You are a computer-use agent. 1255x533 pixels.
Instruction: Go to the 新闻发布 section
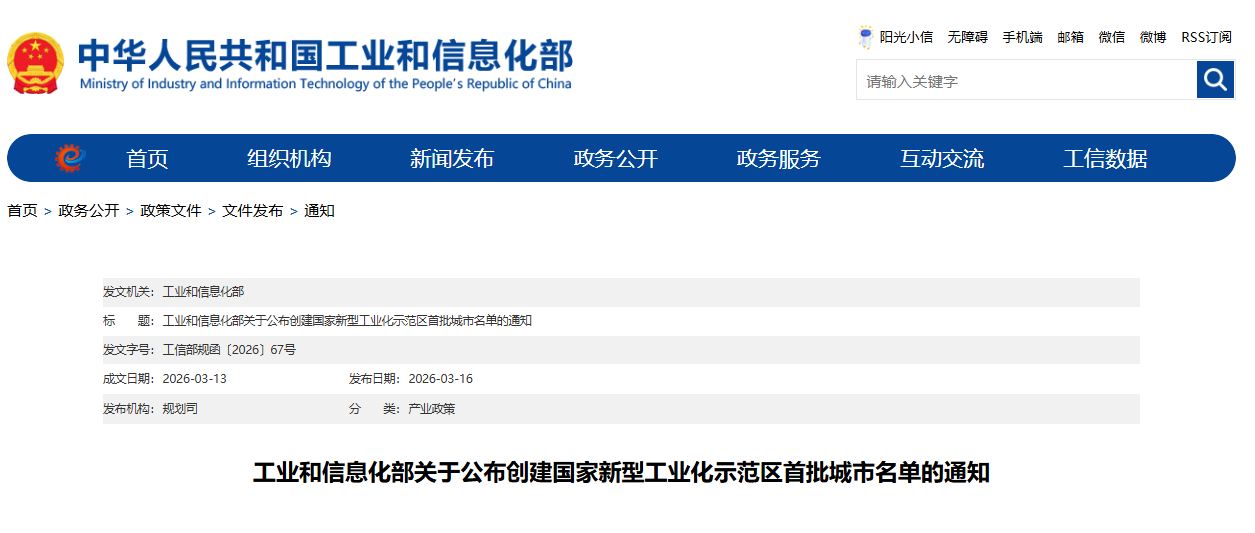452,158
